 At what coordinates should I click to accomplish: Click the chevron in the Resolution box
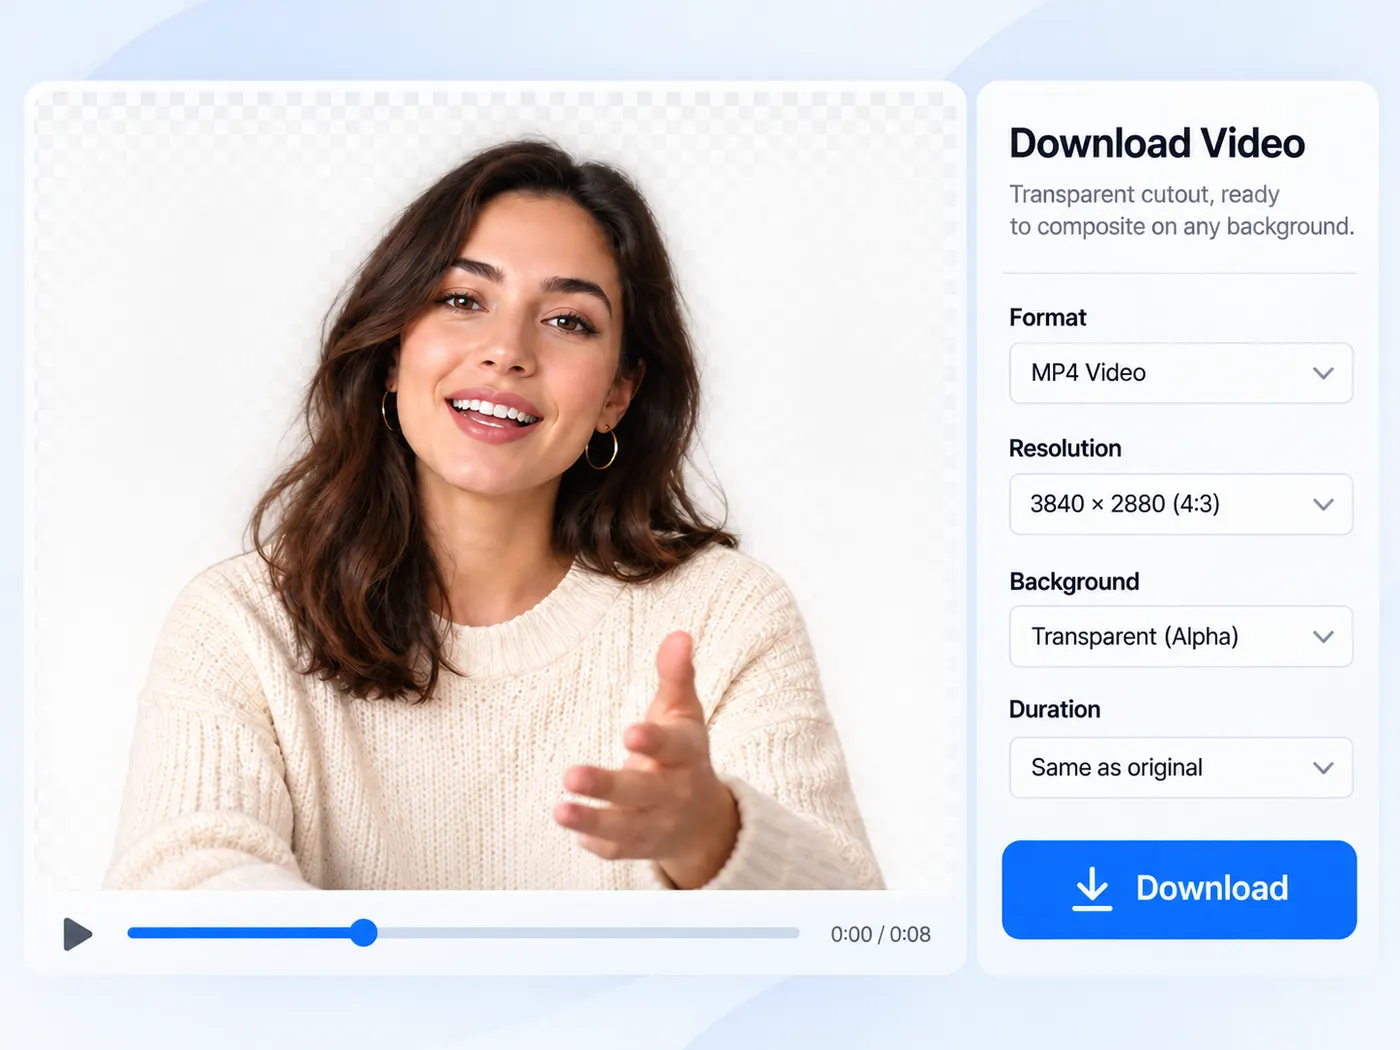click(x=1323, y=504)
